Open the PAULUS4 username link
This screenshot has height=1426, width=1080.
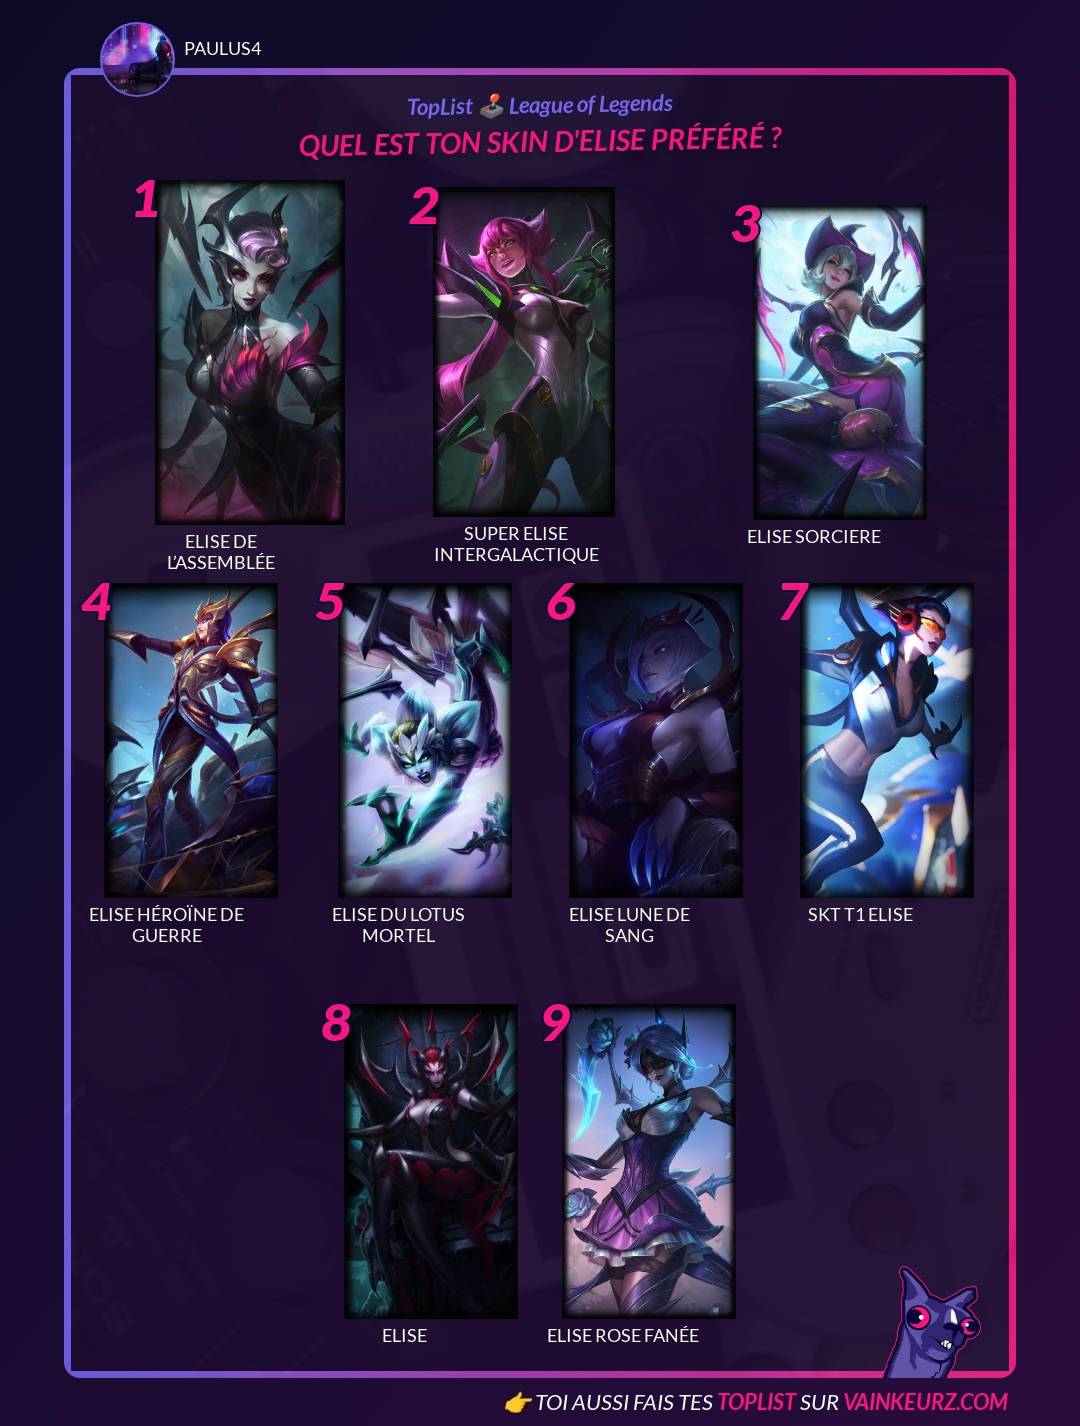pyautogui.click(x=222, y=48)
